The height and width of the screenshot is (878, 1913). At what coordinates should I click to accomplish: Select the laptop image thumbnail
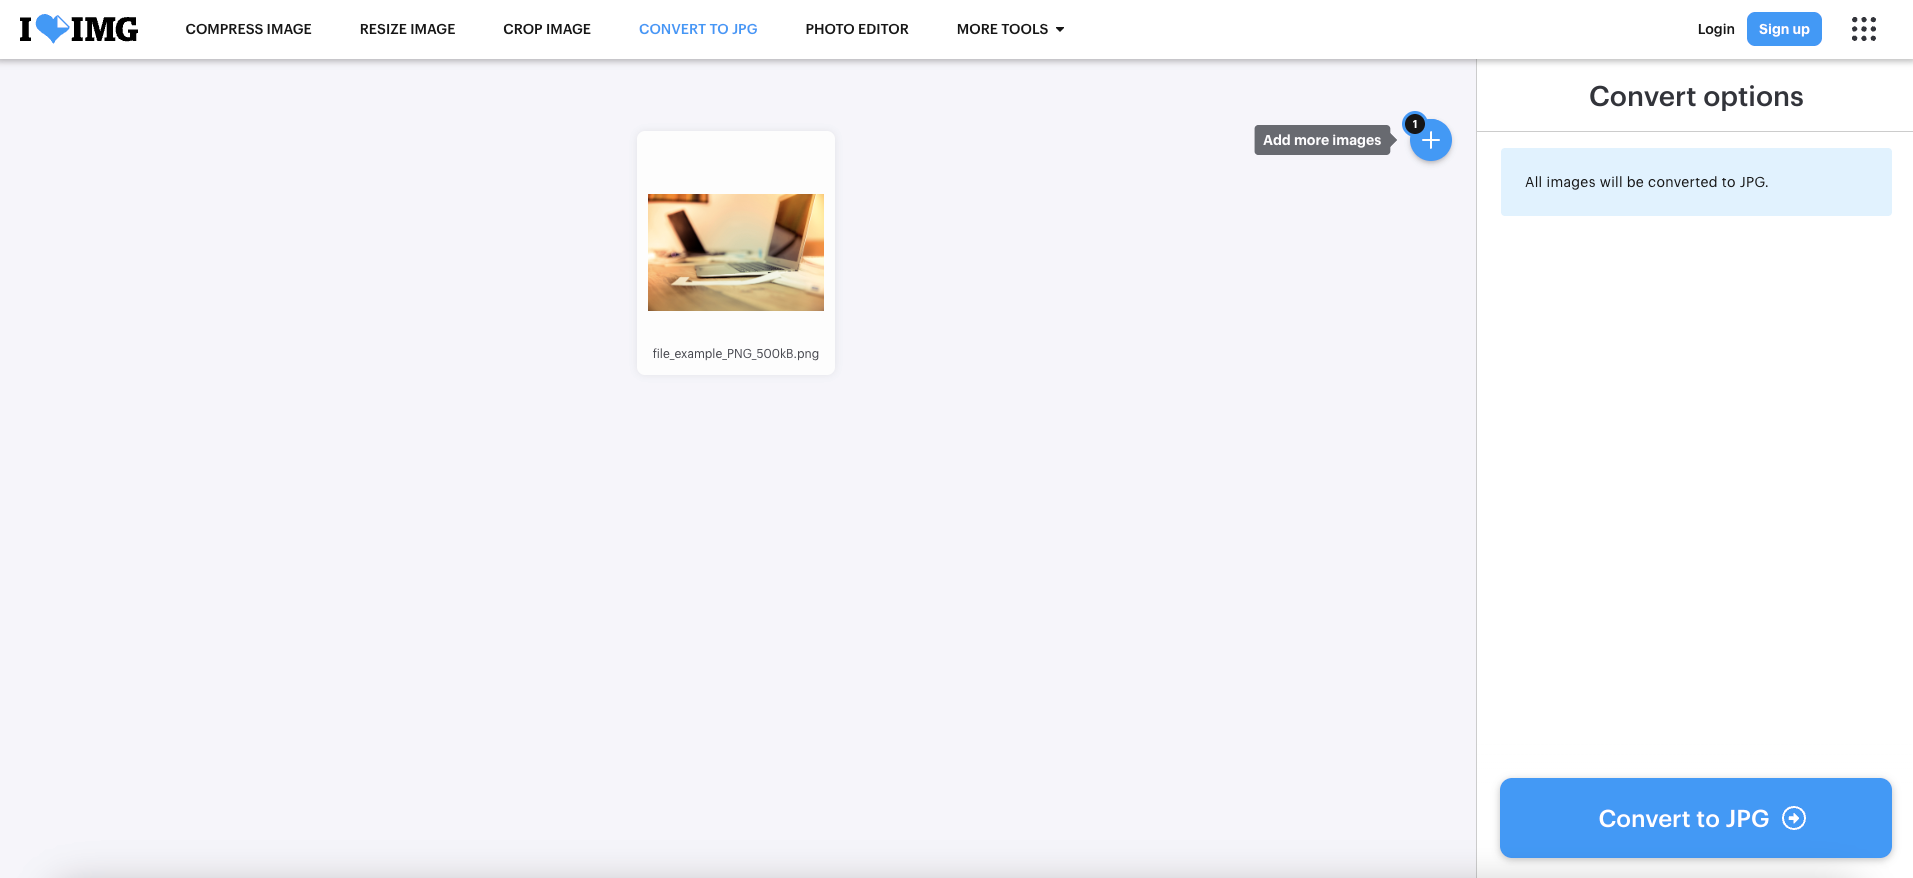736,252
